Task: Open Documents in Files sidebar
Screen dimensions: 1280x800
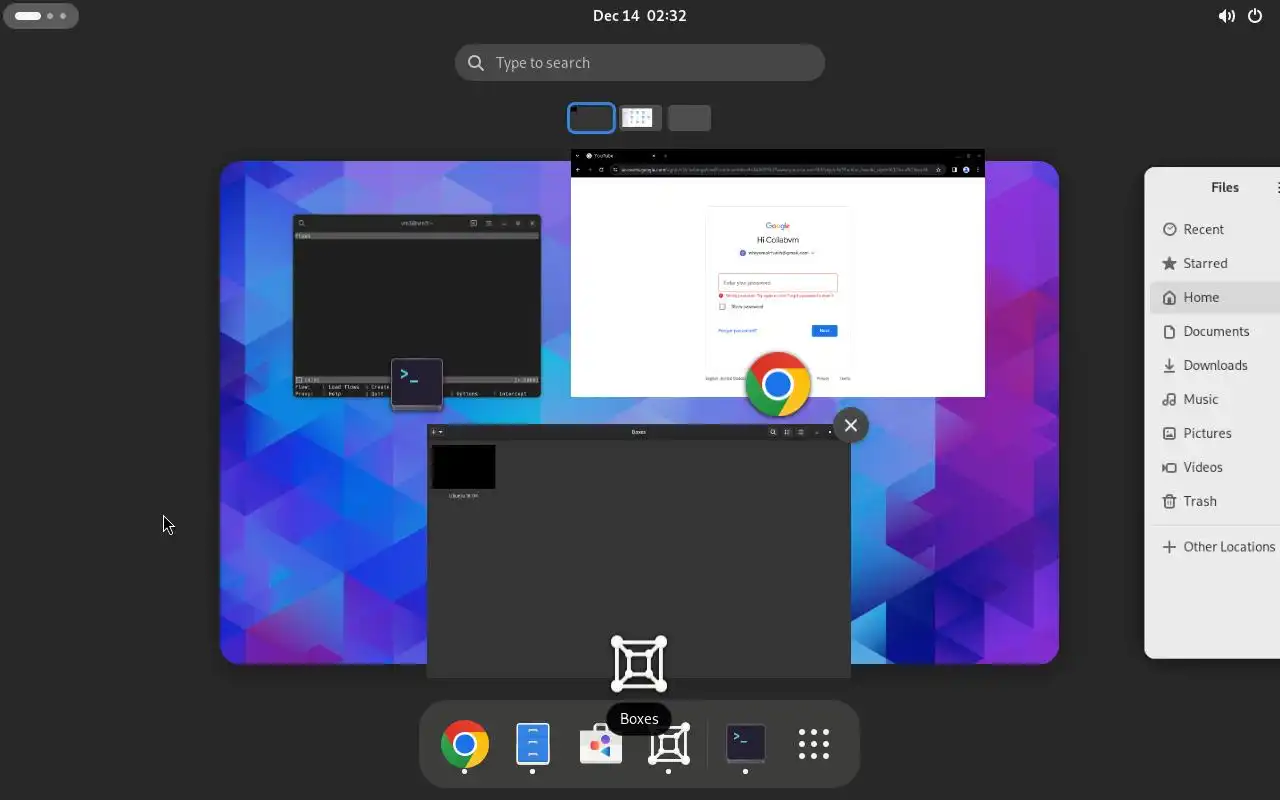Action: tap(1216, 331)
